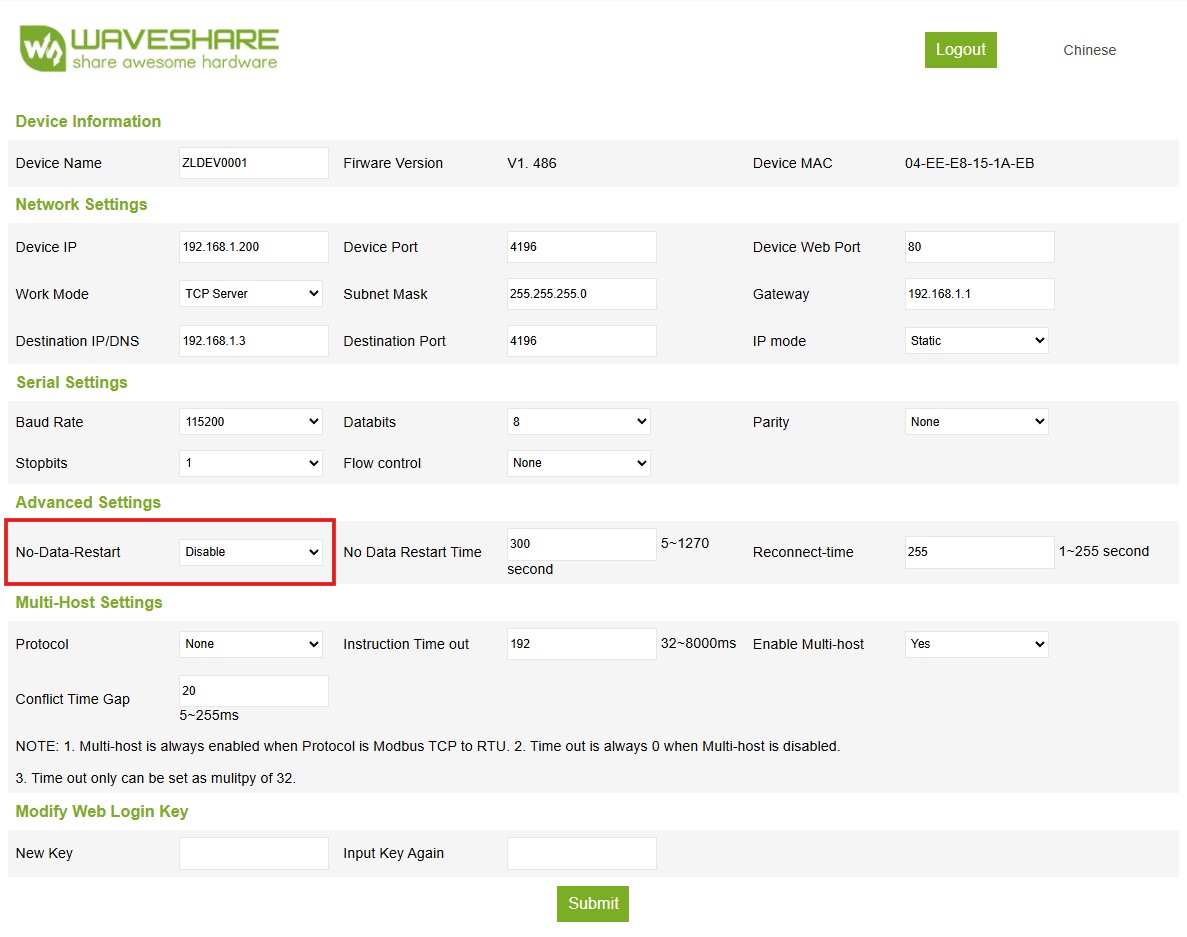Open the Databits dropdown
The height and width of the screenshot is (937, 1187).
pos(578,421)
